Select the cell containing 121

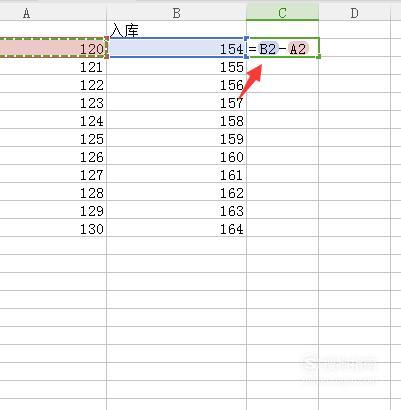[x=53, y=66]
